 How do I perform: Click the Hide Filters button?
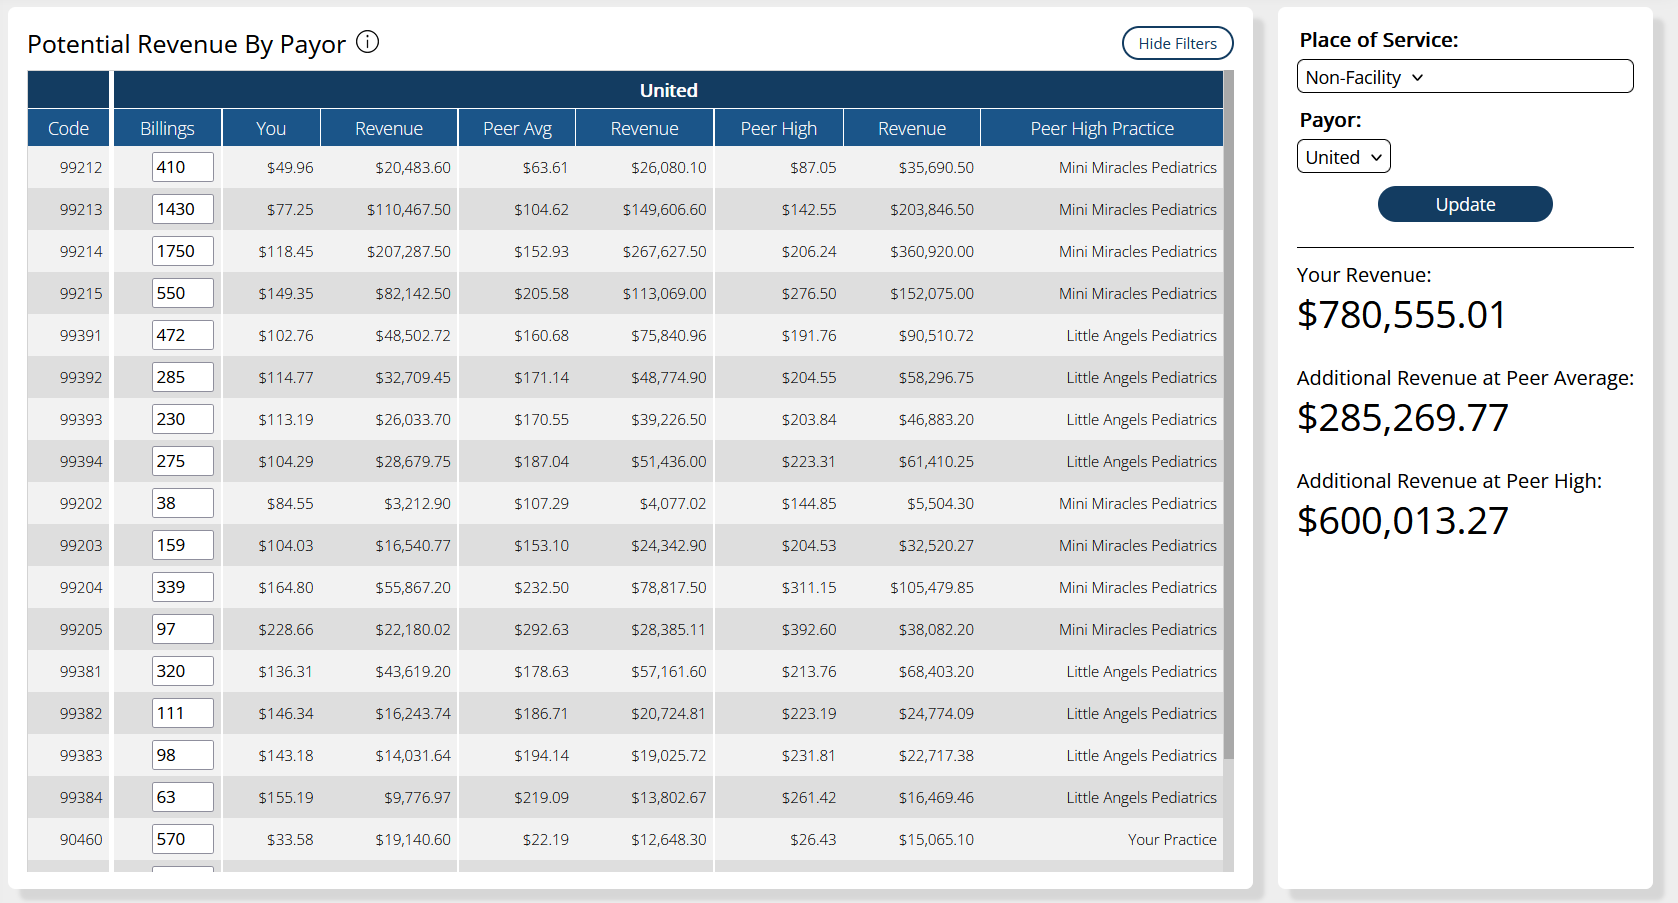pos(1177,43)
